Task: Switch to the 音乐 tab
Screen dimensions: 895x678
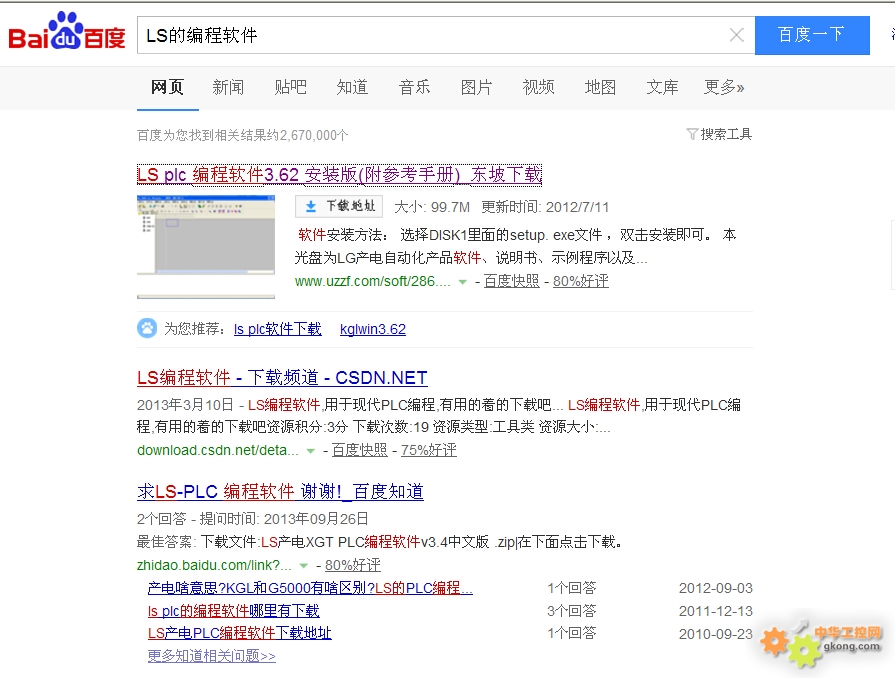Action: click(414, 87)
